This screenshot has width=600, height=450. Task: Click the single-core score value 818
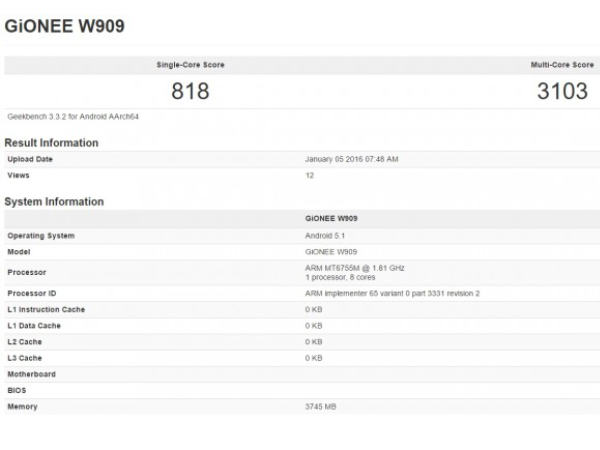click(x=190, y=91)
